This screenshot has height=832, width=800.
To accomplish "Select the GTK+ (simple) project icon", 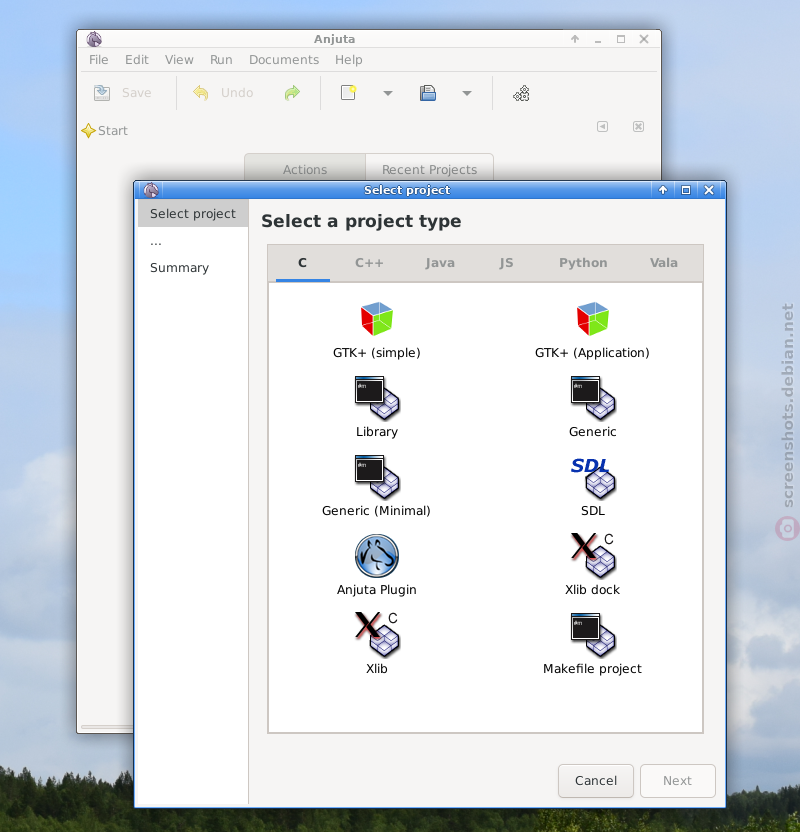I will tap(377, 319).
